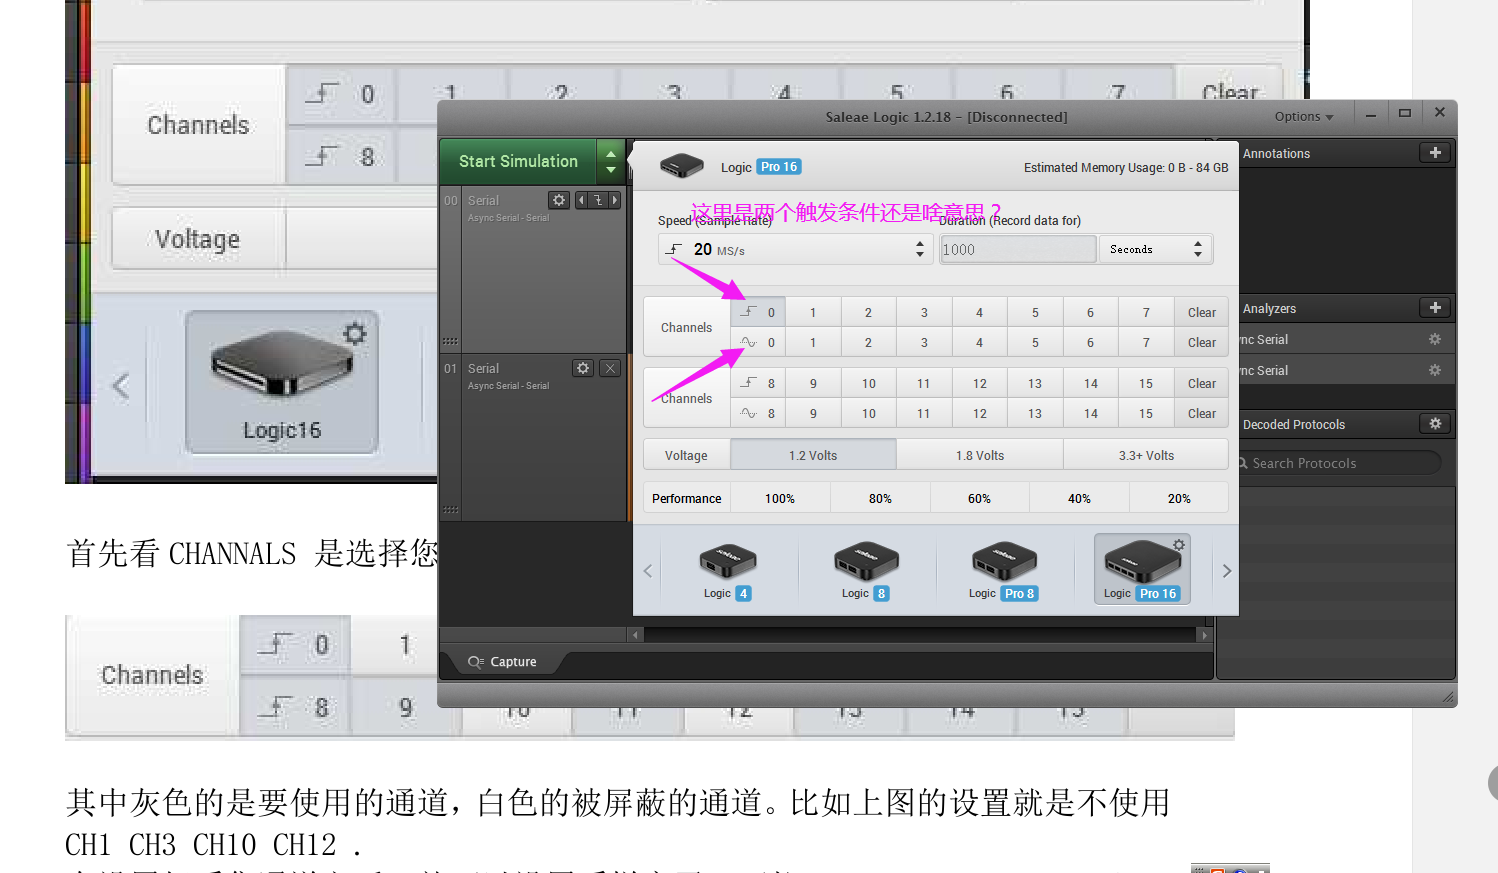Toggle analog channel 8
The height and width of the screenshot is (873, 1498).
coord(758,413)
